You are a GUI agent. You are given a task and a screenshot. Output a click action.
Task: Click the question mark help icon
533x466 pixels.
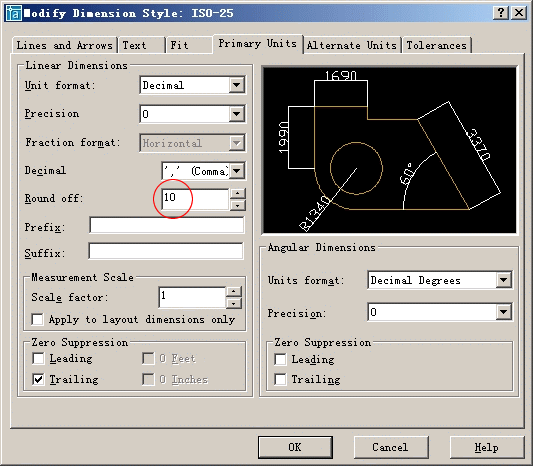[x=501, y=13]
